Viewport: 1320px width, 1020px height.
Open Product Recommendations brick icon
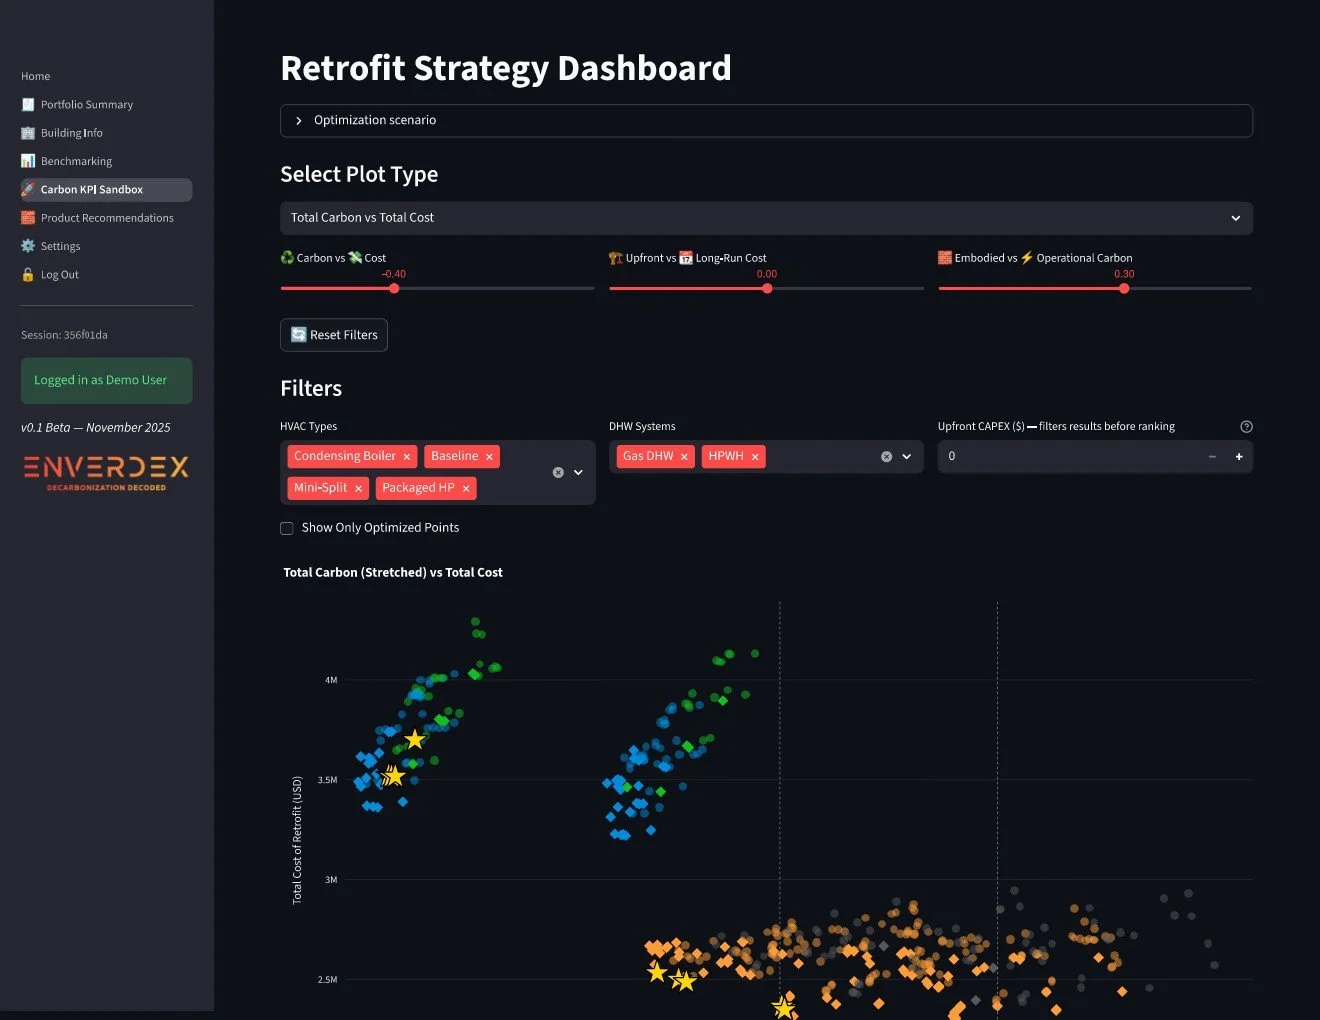pos(27,217)
